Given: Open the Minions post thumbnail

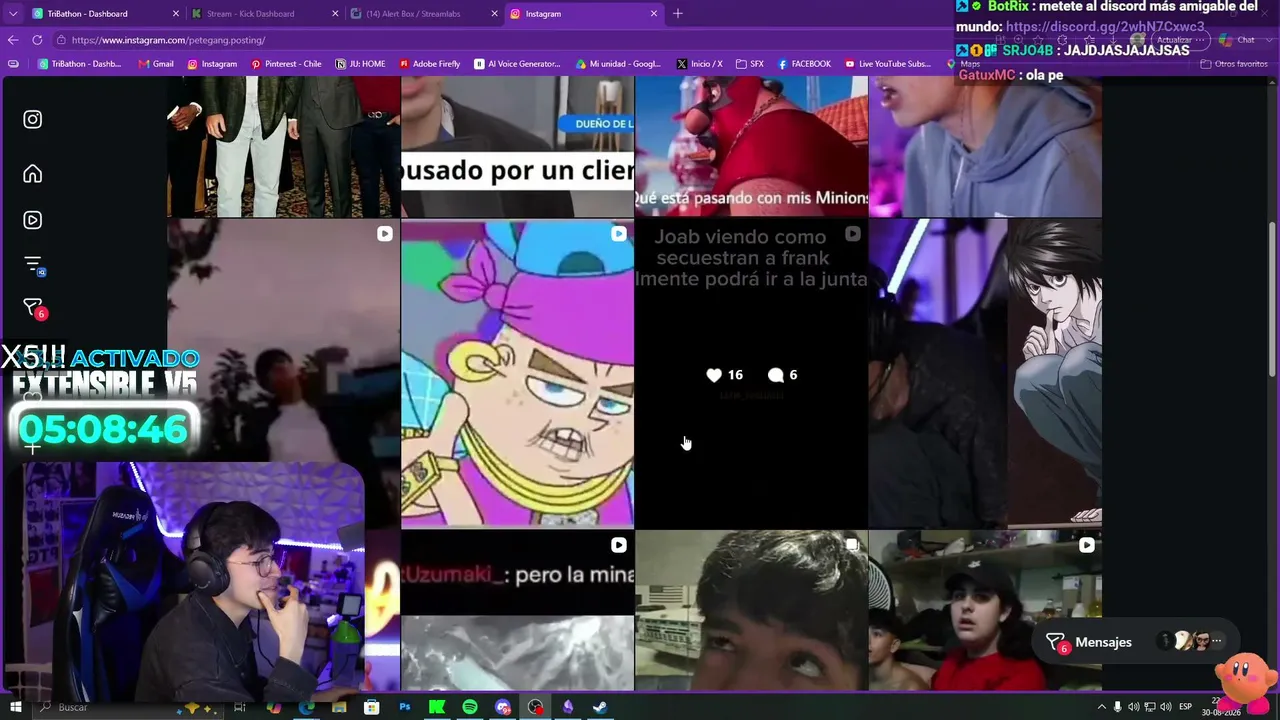Looking at the screenshot, I should (x=751, y=147).
